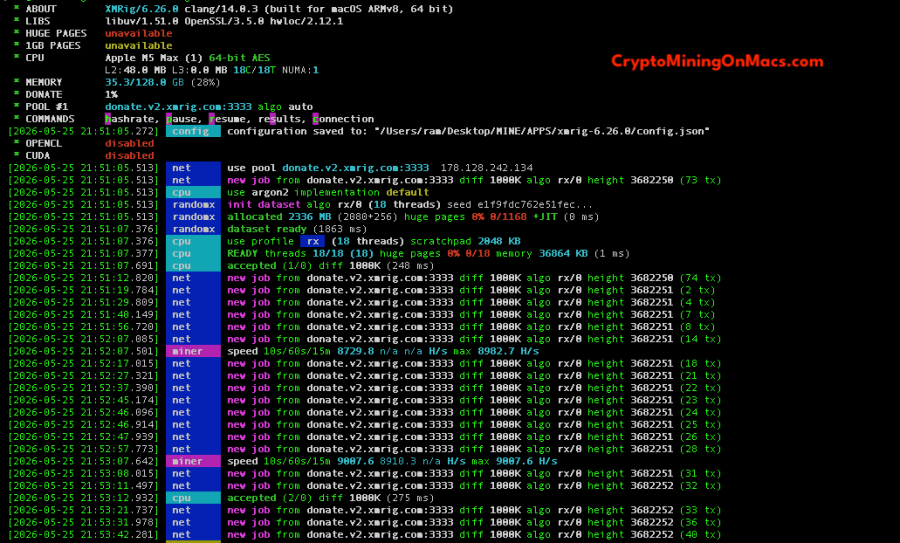Click the max 8982.7 H/s value

[x=496, y=351]
